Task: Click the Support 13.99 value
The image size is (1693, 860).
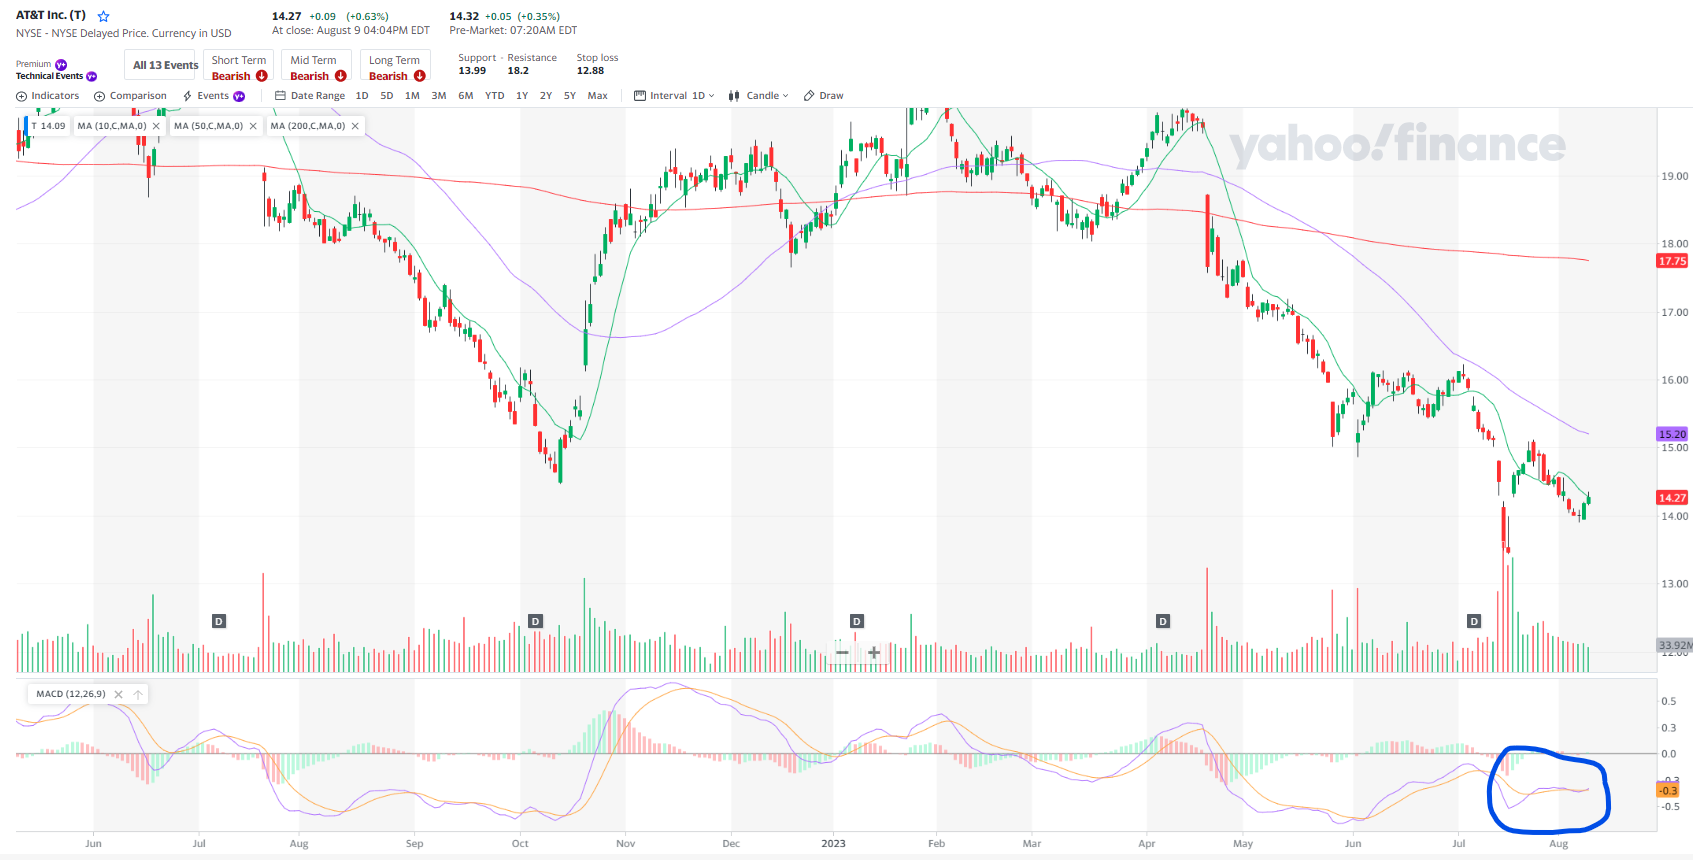Action: (472, 71)
